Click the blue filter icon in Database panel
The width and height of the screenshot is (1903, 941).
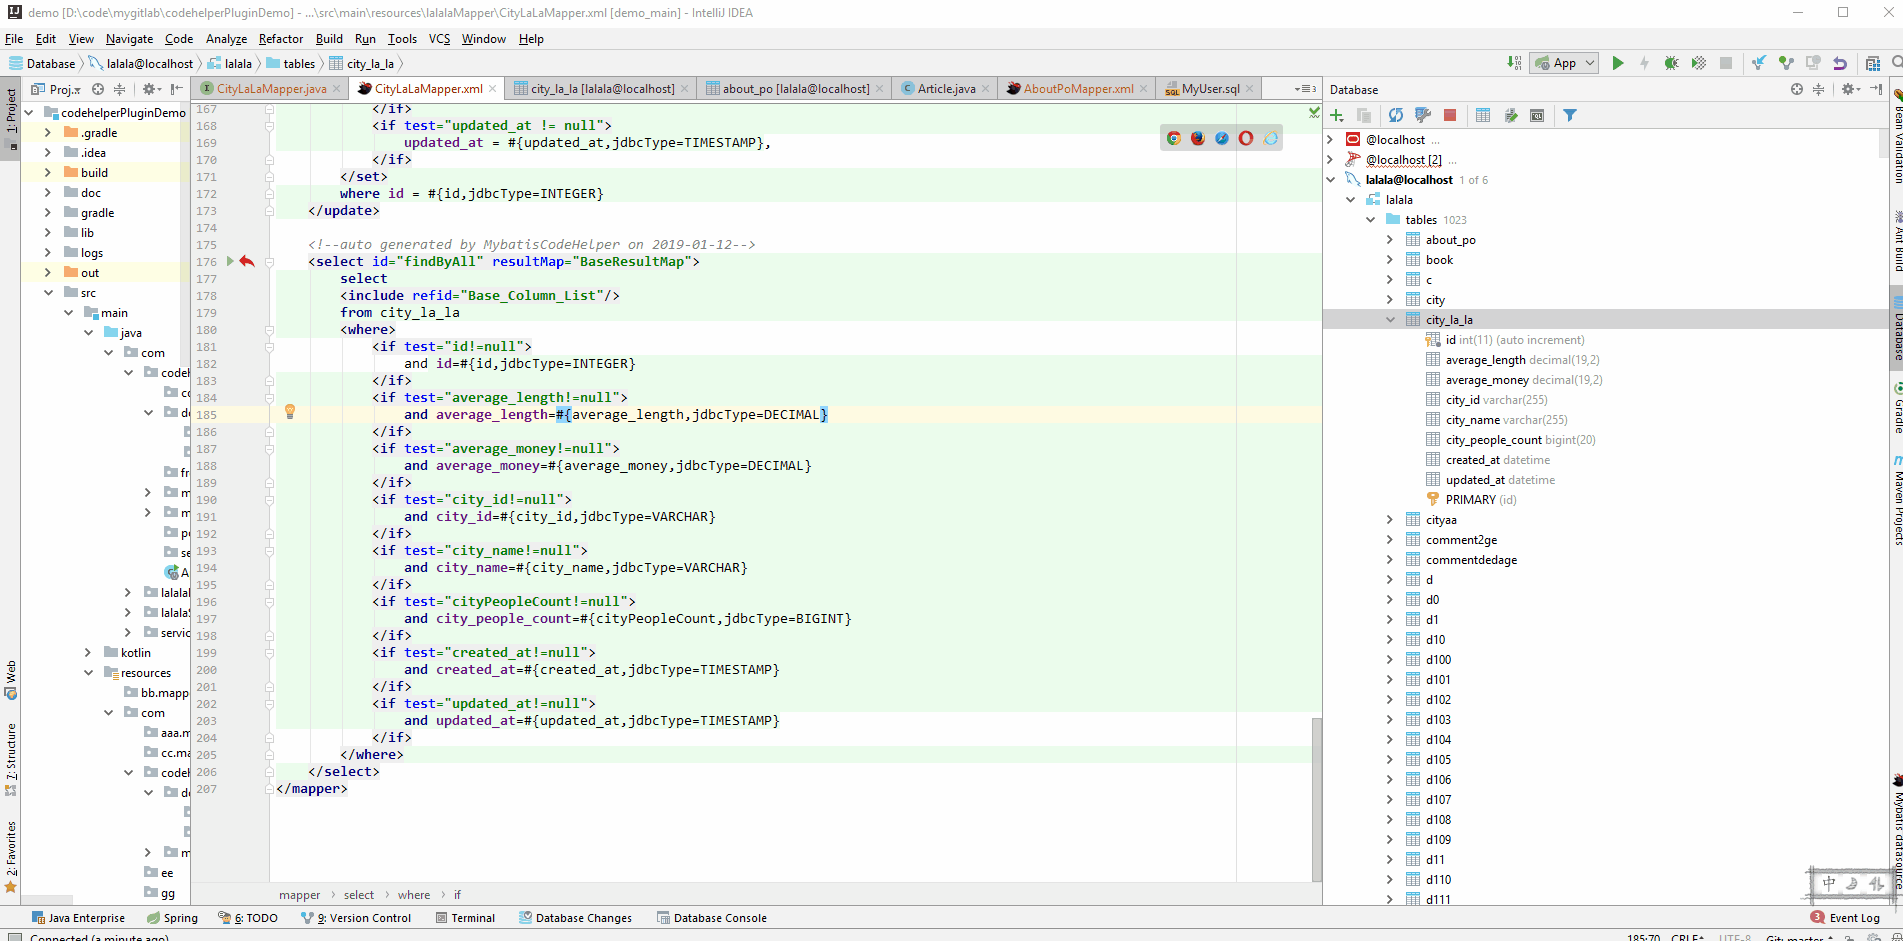click(1570, 116)
